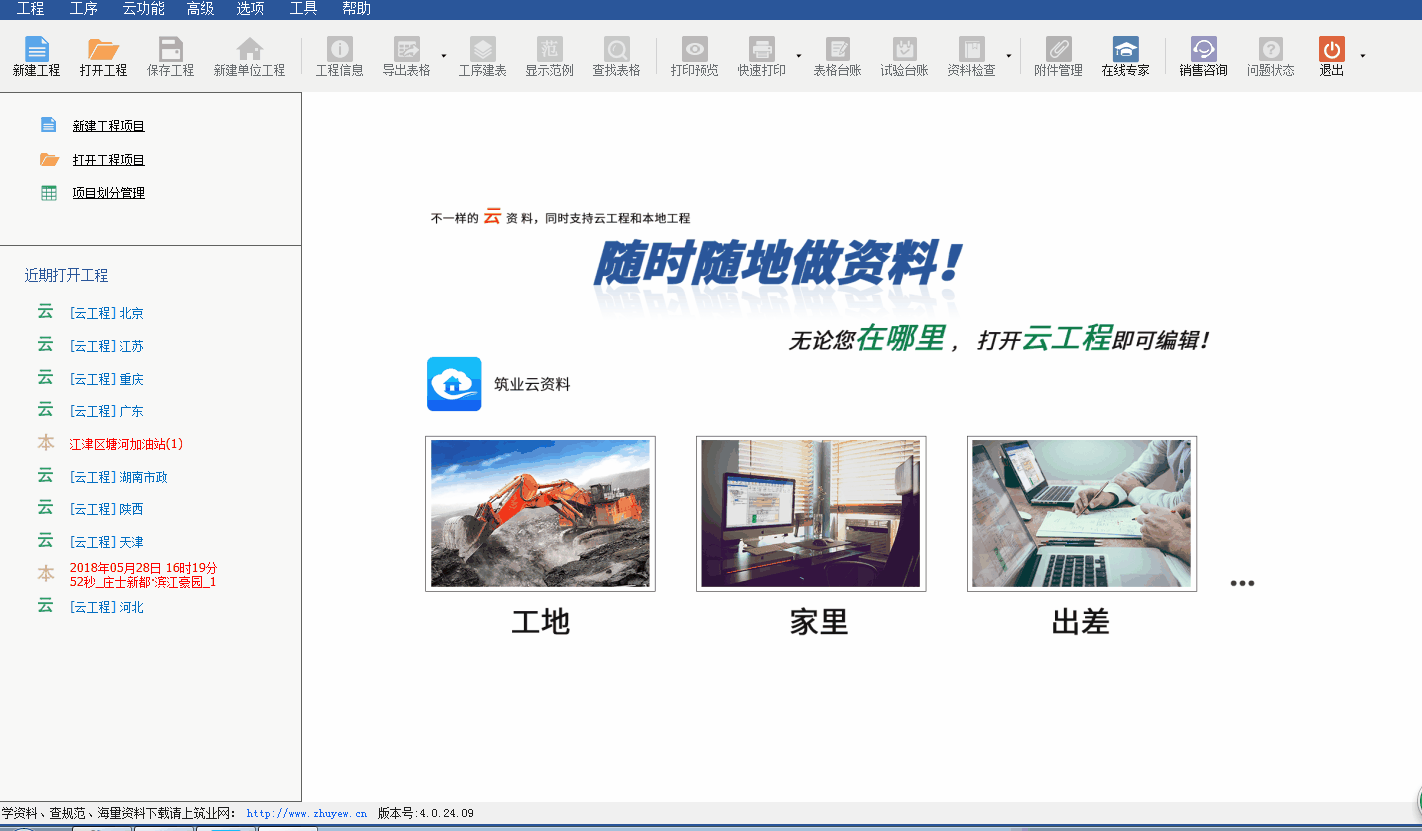The height and width of the screenshot is (831, 1422).
Task: Open the 帮助 menu in menu bar
Action: pos(356,9)
